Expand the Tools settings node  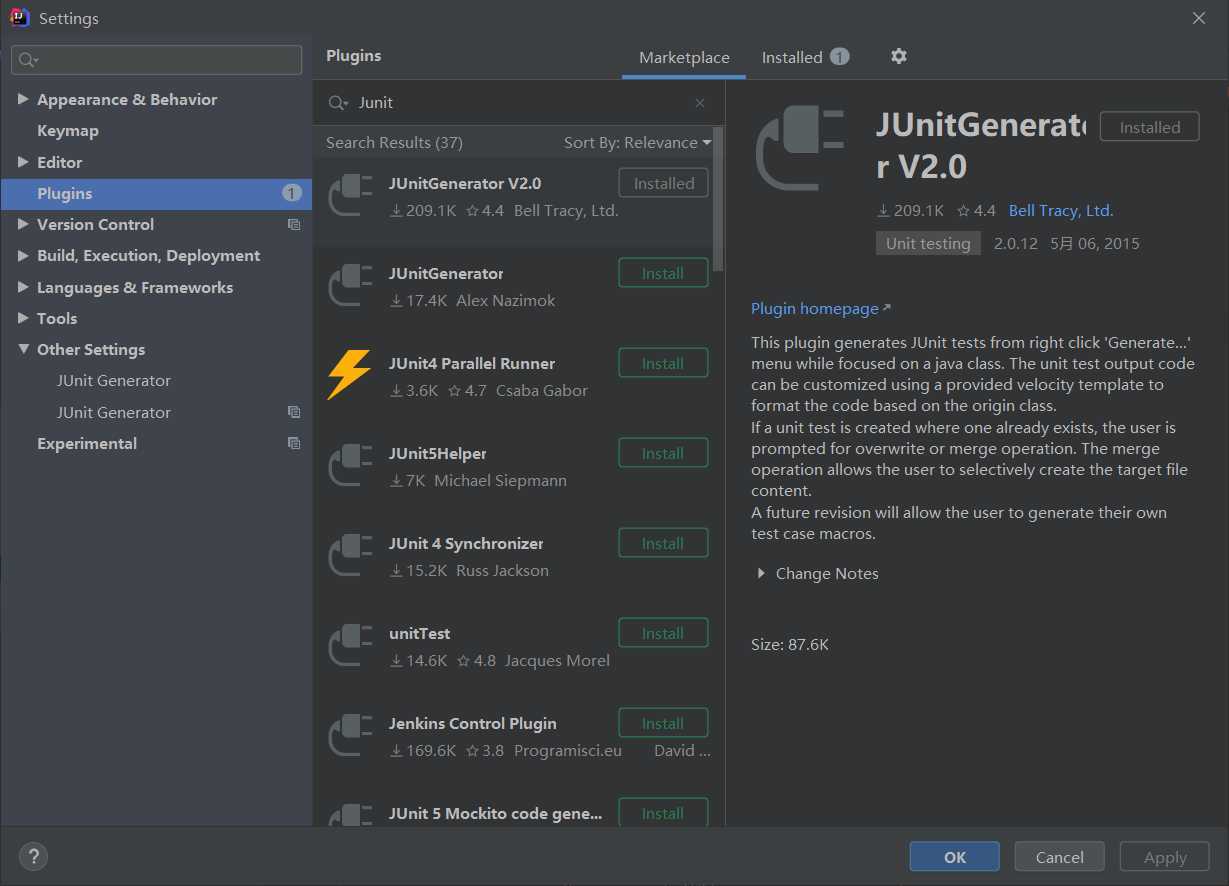[23, 319]
